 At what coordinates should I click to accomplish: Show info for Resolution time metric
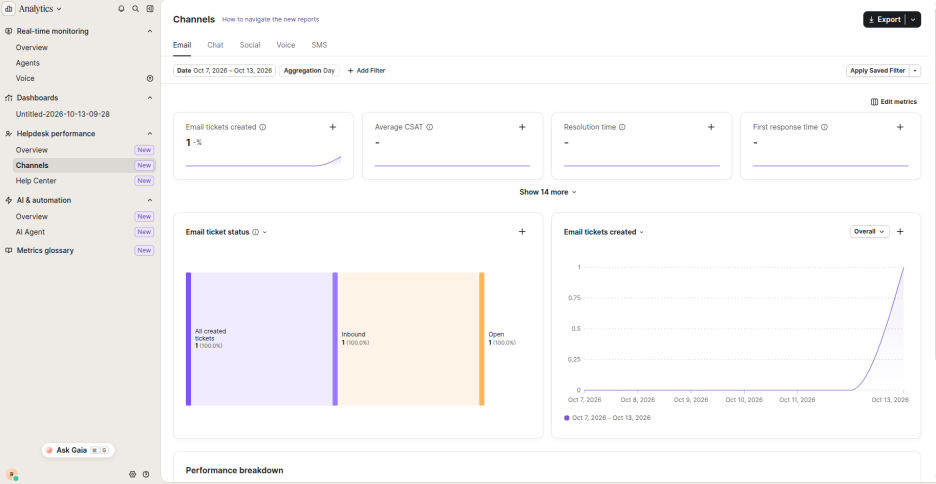tap(622, 127)
